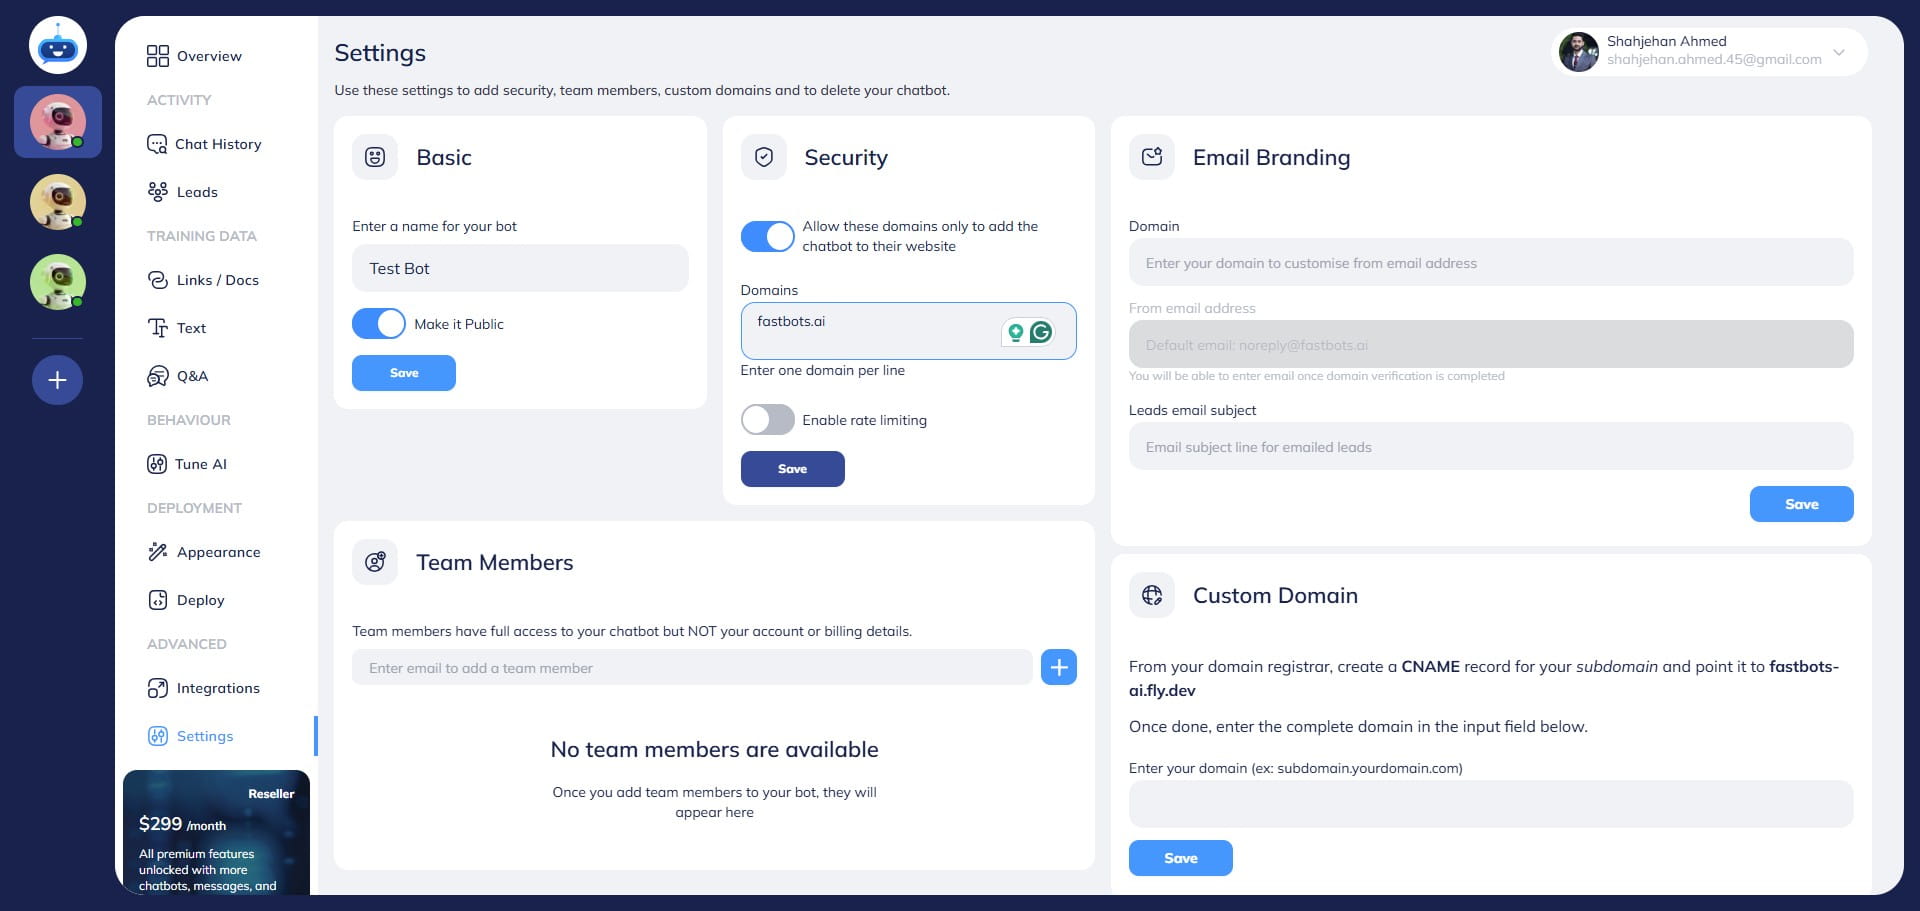Viewport: 1920px width, 911px height.
Task: Click the Leads people icon
Action: point(158,192)
